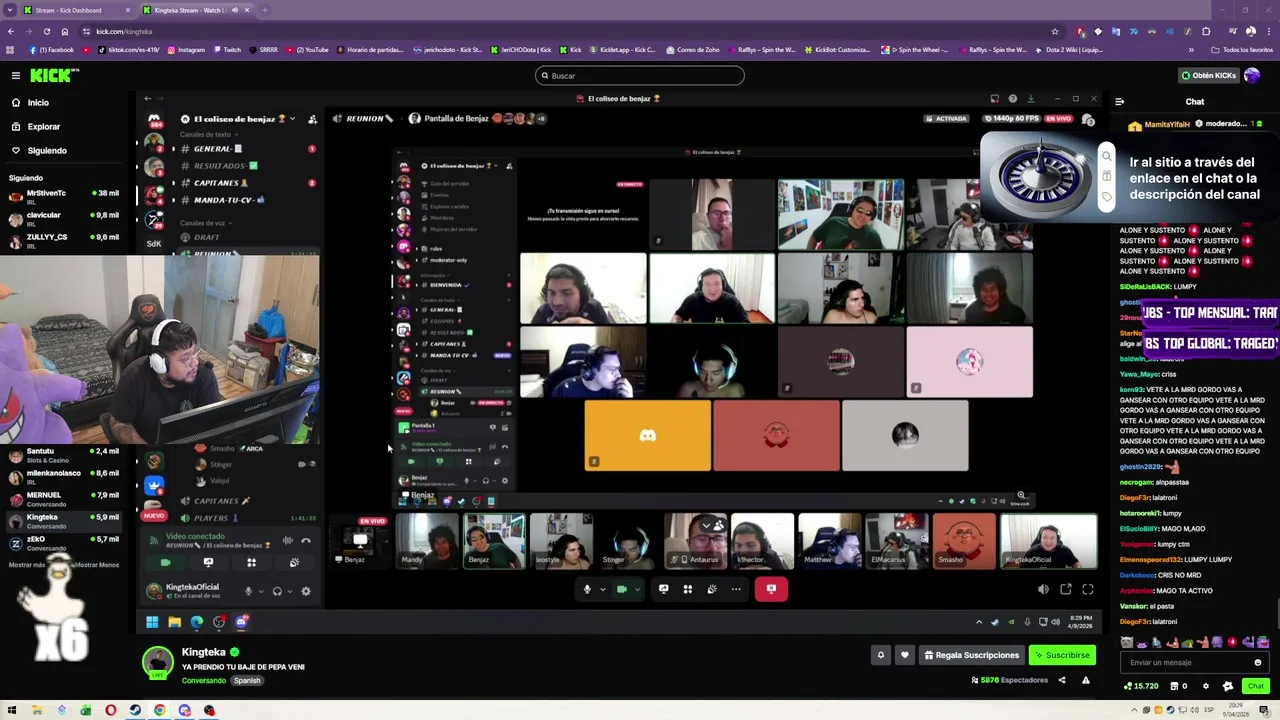Open Steam from Windows taskbar

(x=135, y=711)
